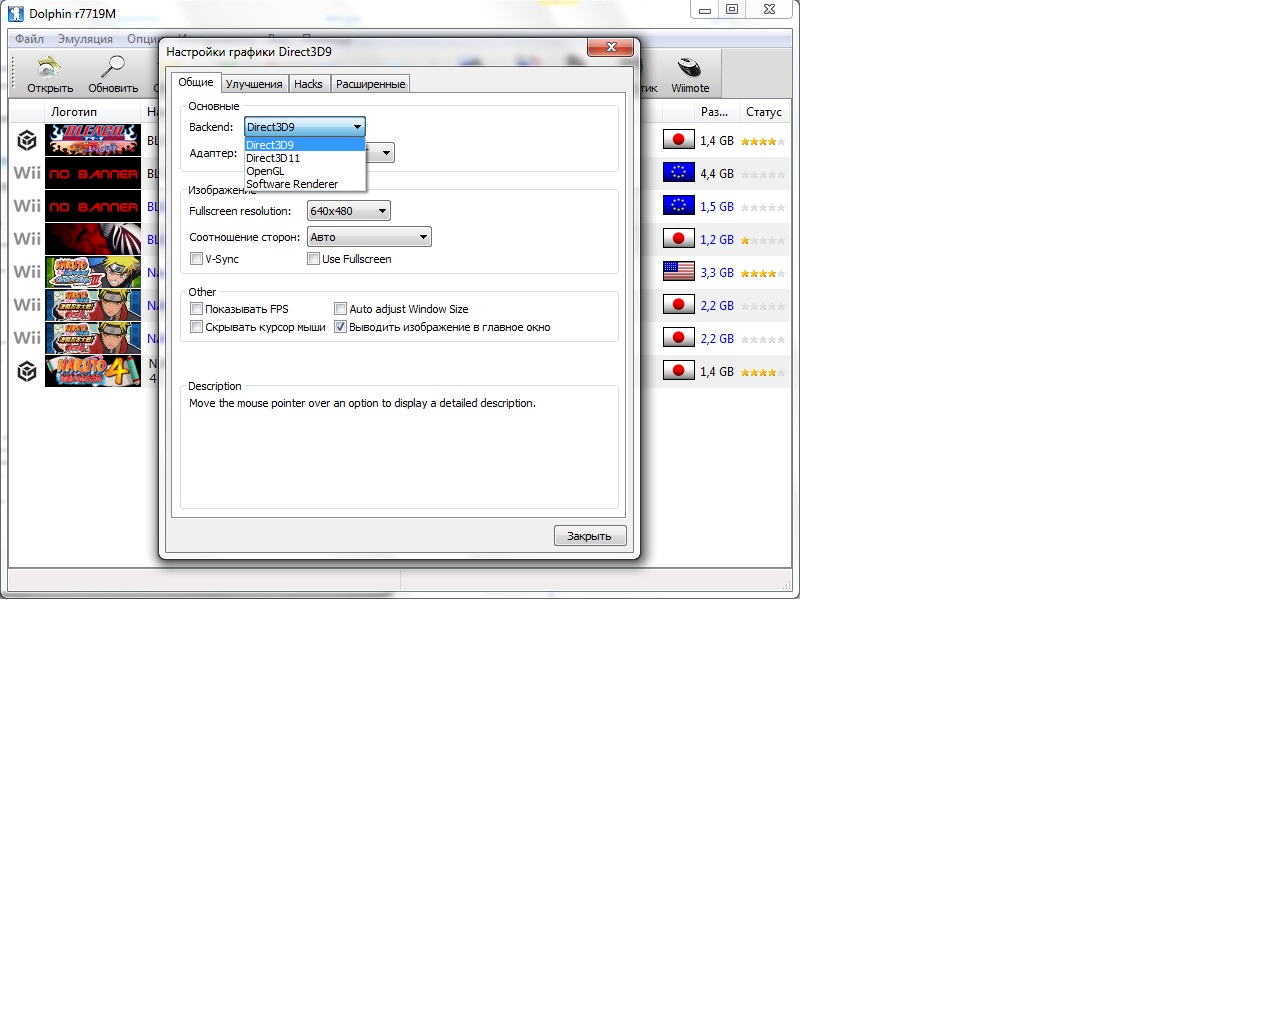Choose OpenGL in the Backend list

(305, 171)
